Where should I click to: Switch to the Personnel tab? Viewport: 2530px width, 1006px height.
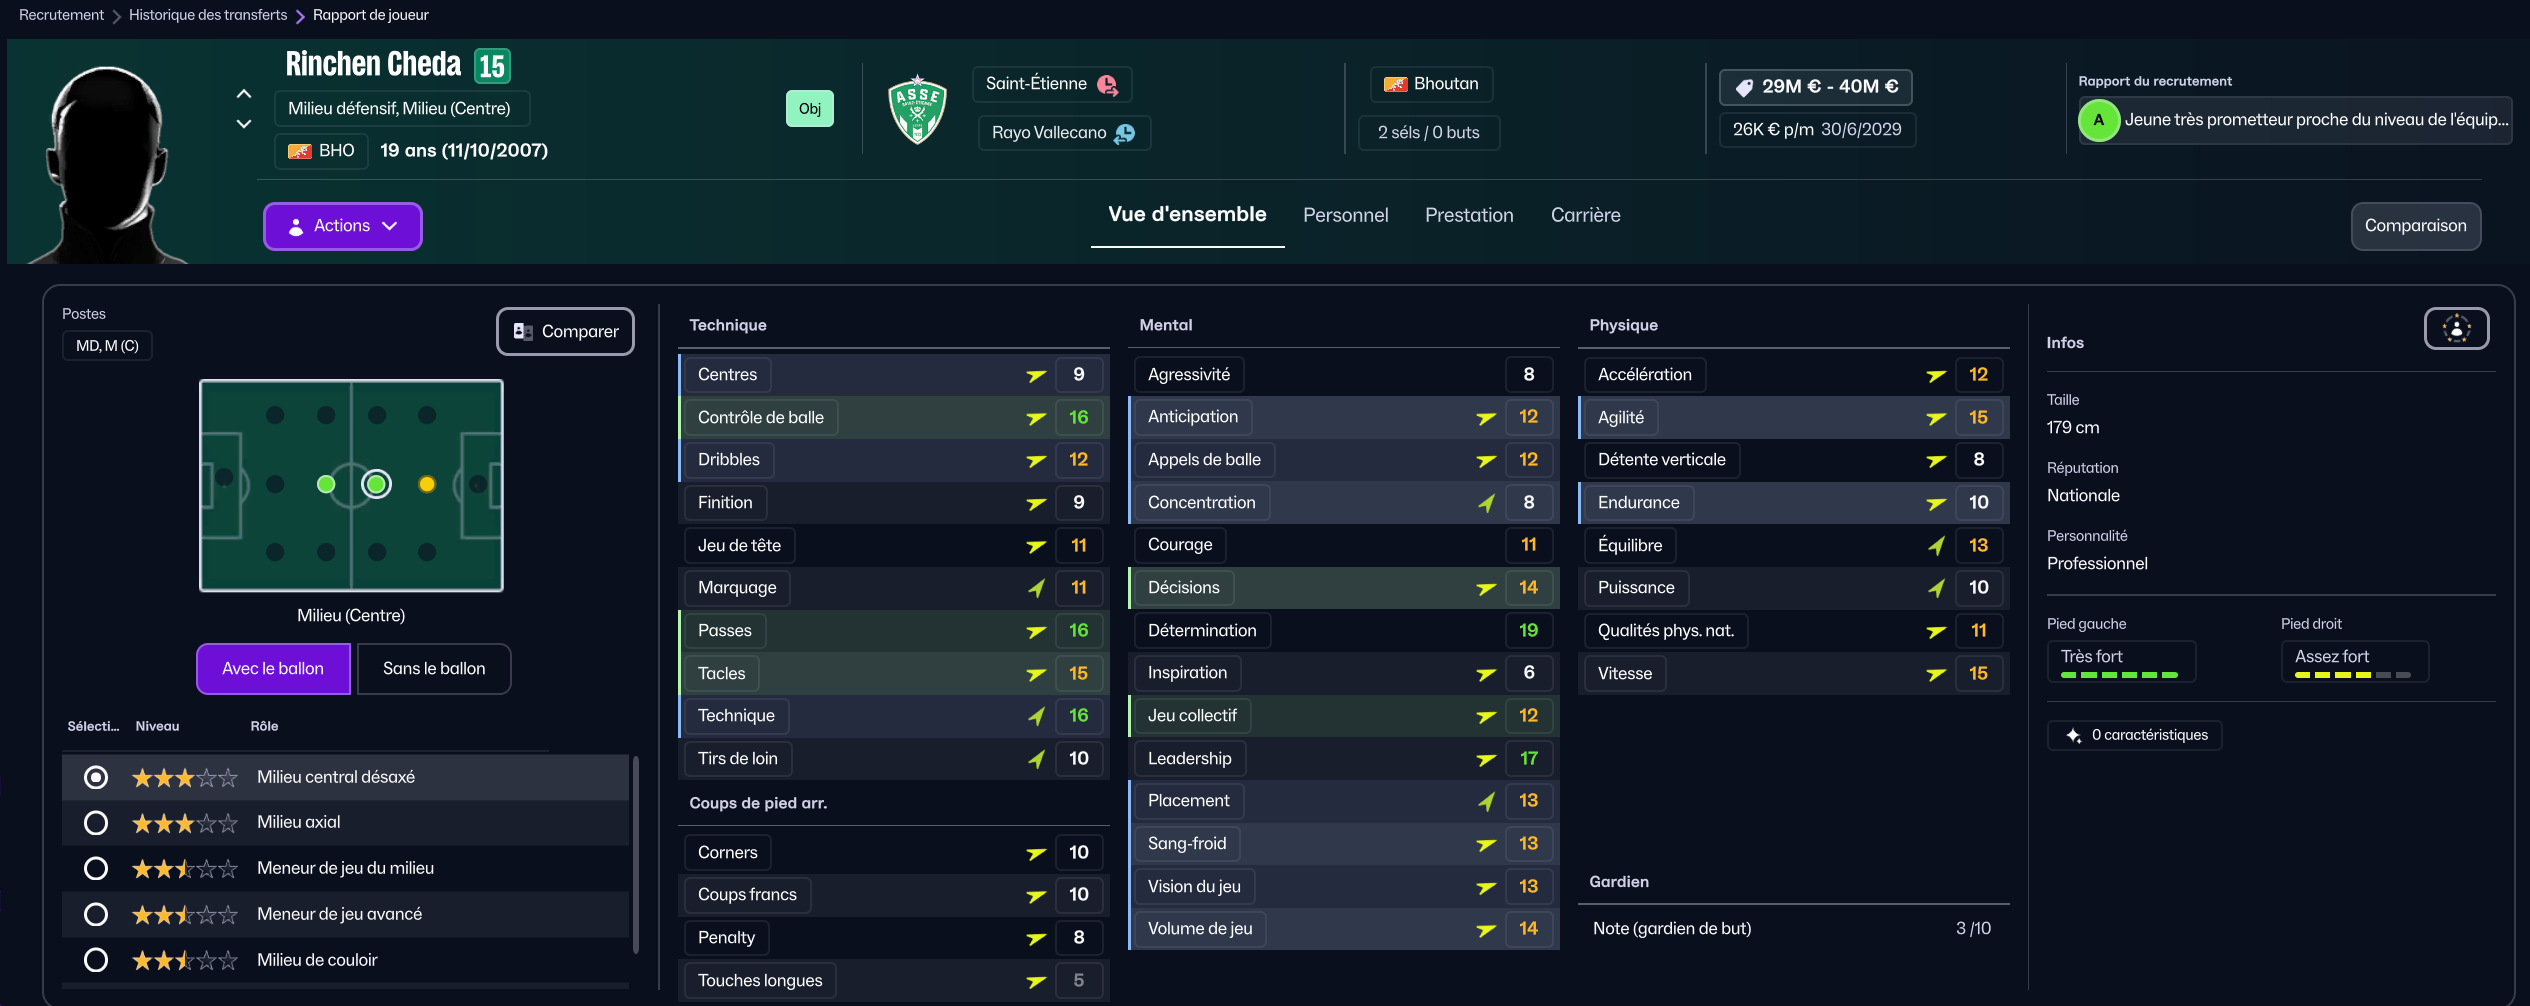click(1345, 215)
